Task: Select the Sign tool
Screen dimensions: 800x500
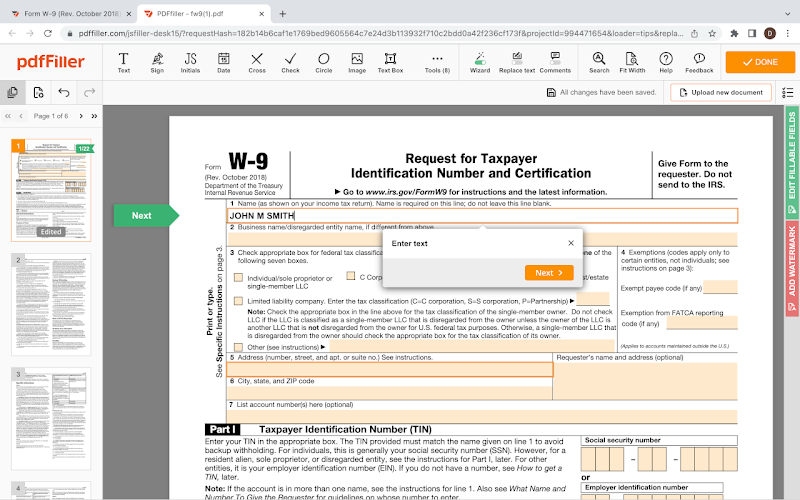Action: (157, 62)
